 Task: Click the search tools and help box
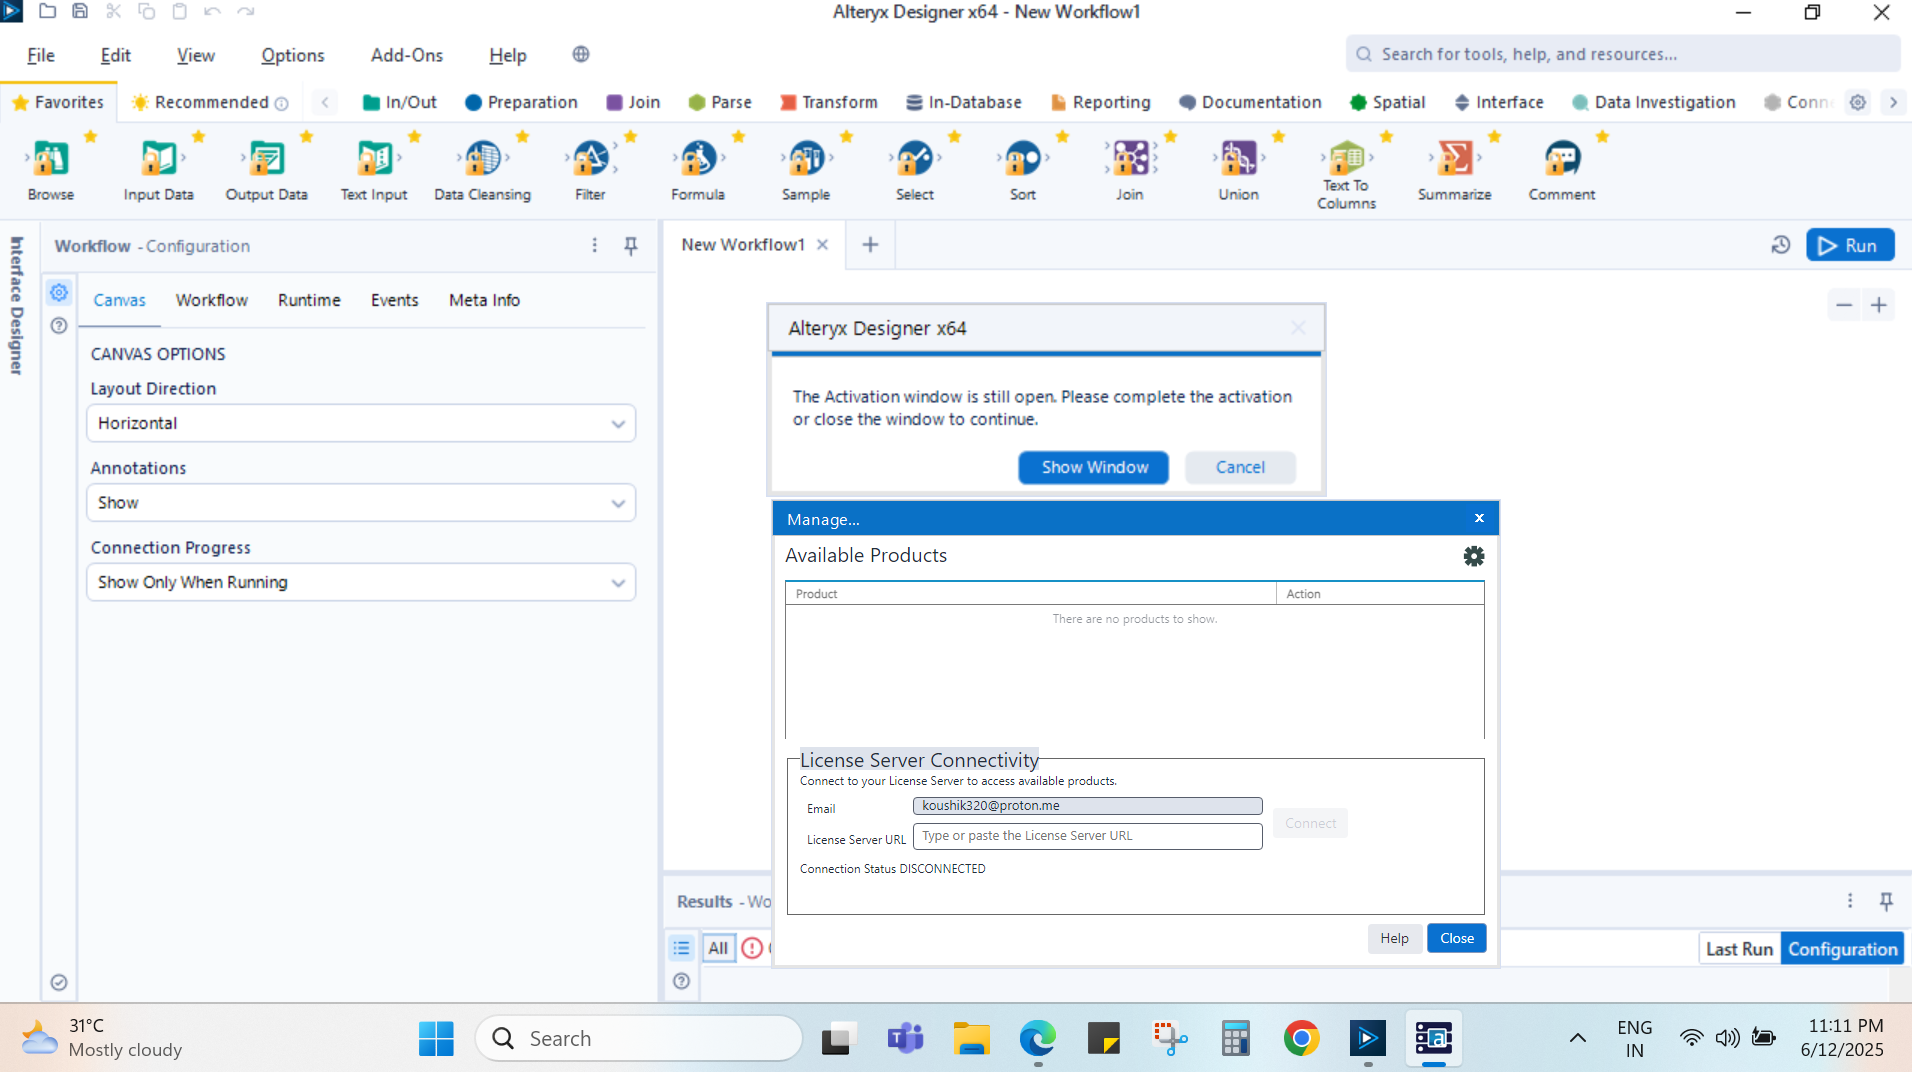click(1623, 54)
